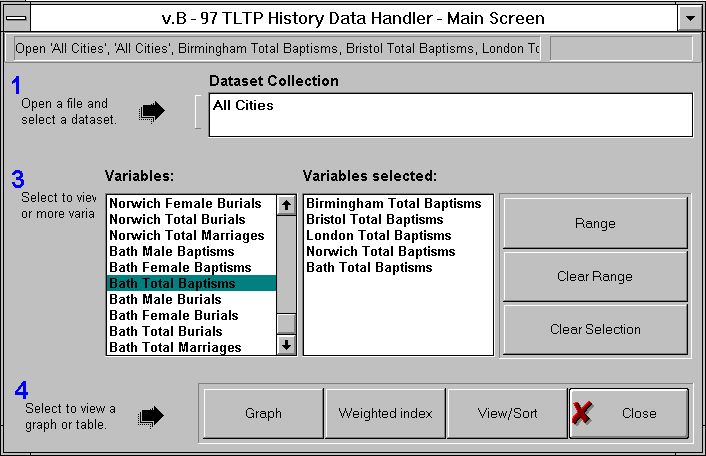Select Bath Total Marriages in Variables
Screen dimensions: 706x456
click(175, 347)
